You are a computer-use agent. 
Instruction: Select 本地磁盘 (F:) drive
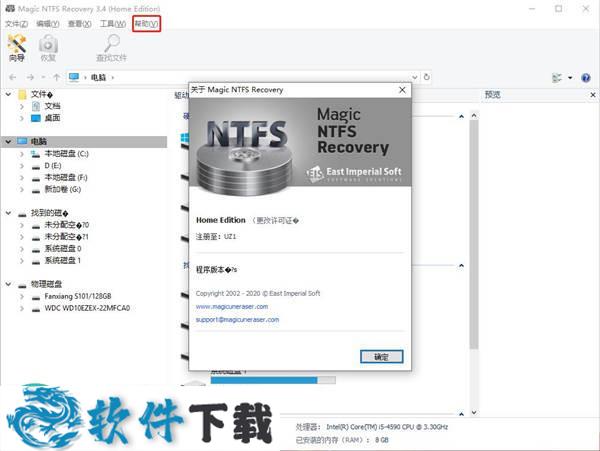[x=66, y=177]
